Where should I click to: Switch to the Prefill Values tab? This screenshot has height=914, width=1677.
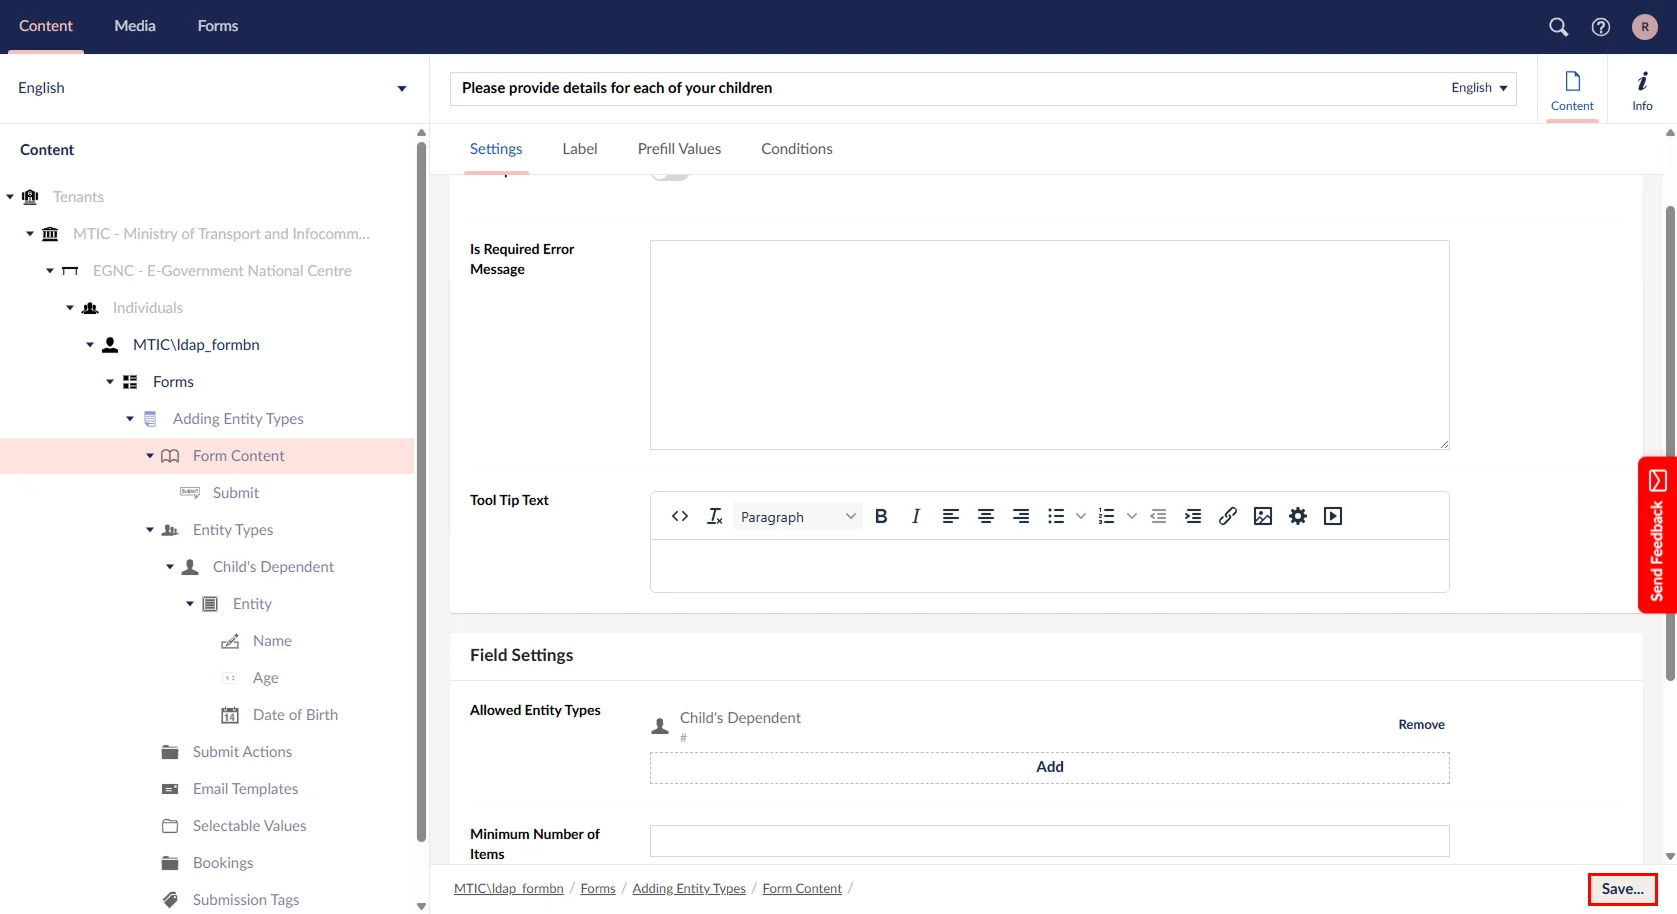679,149
